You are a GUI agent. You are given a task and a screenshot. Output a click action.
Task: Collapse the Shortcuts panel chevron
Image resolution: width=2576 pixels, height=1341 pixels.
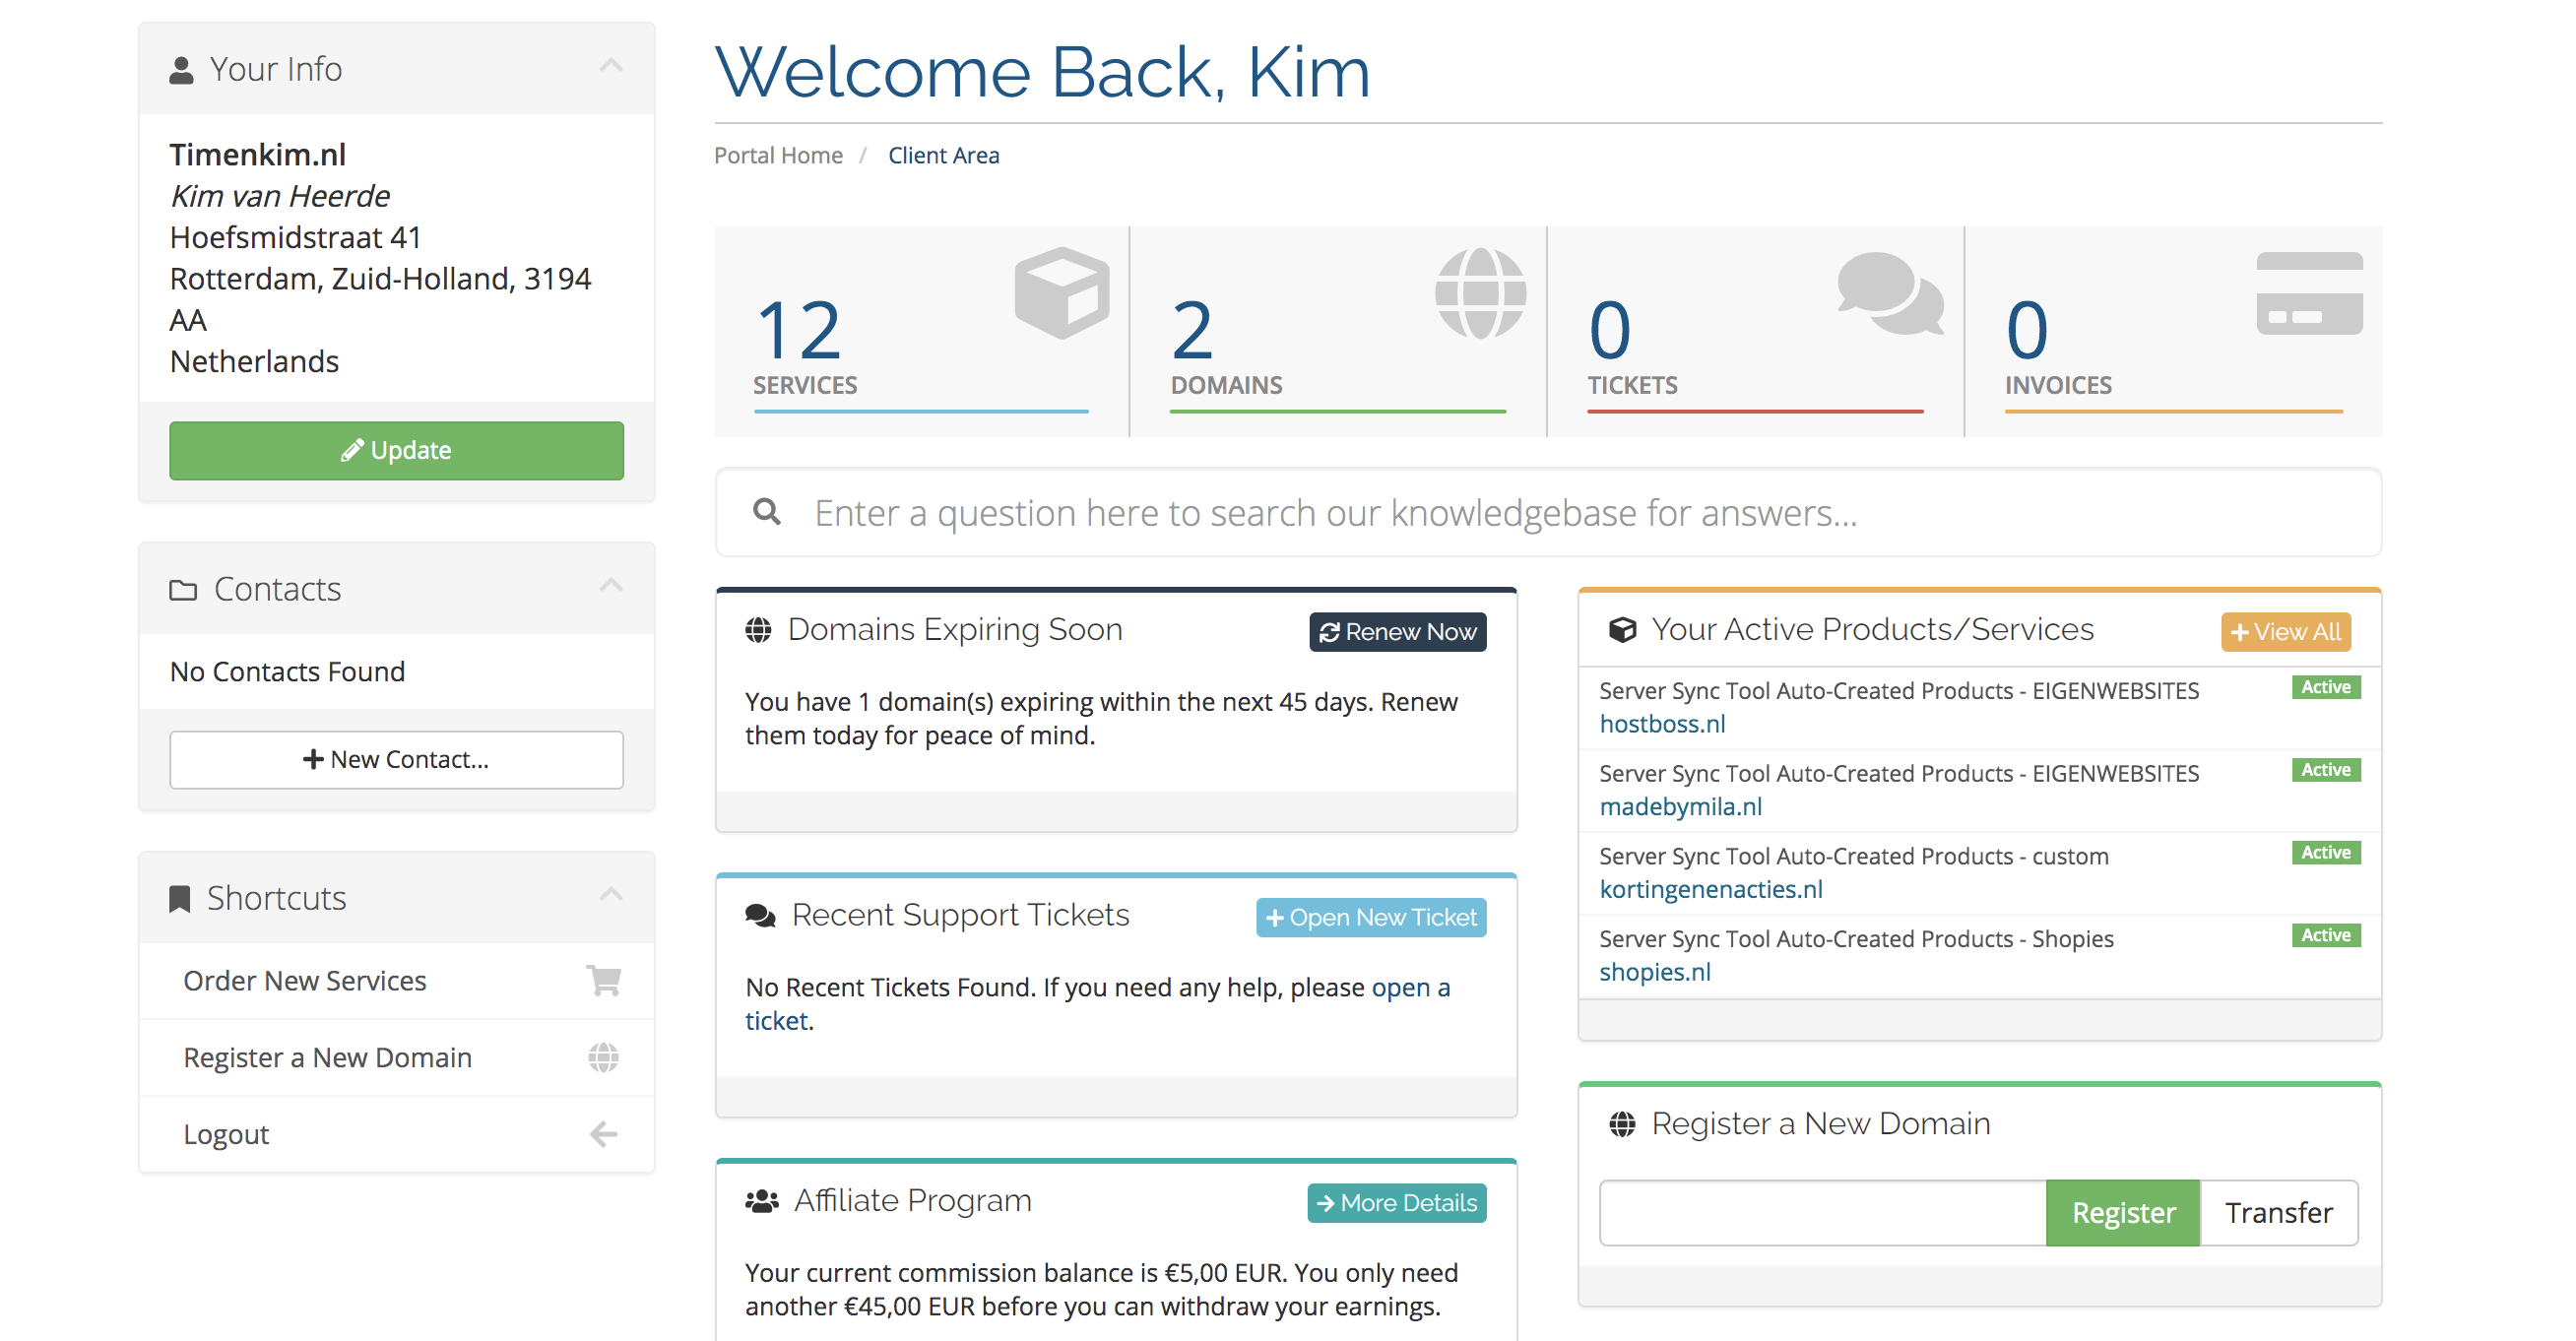coord(611,895)
